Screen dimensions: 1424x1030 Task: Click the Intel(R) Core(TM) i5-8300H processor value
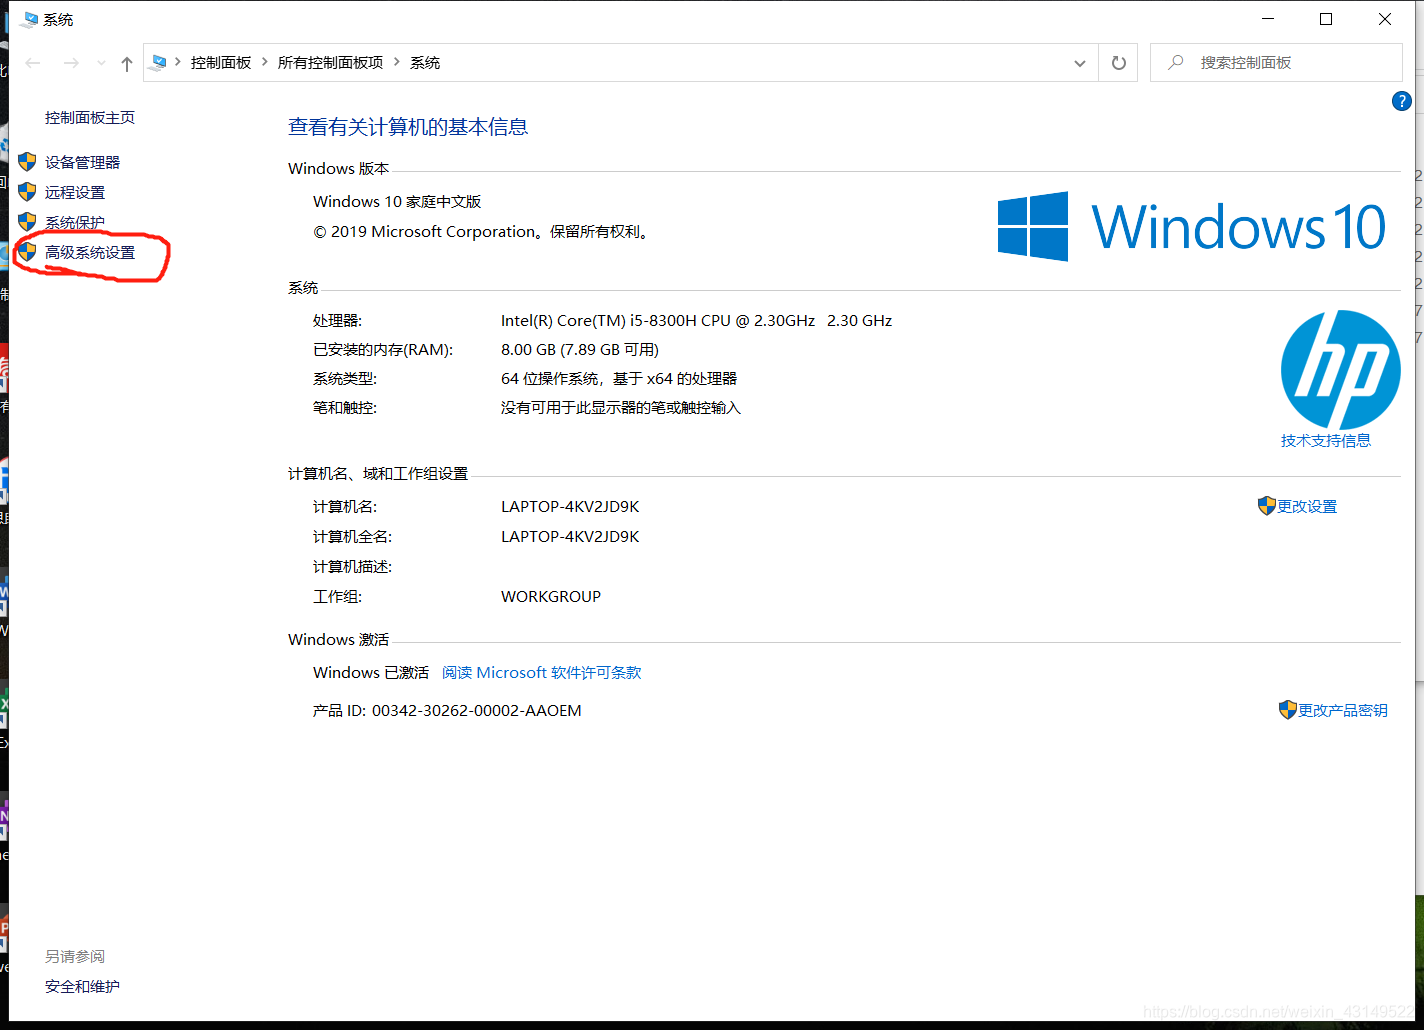696,320
